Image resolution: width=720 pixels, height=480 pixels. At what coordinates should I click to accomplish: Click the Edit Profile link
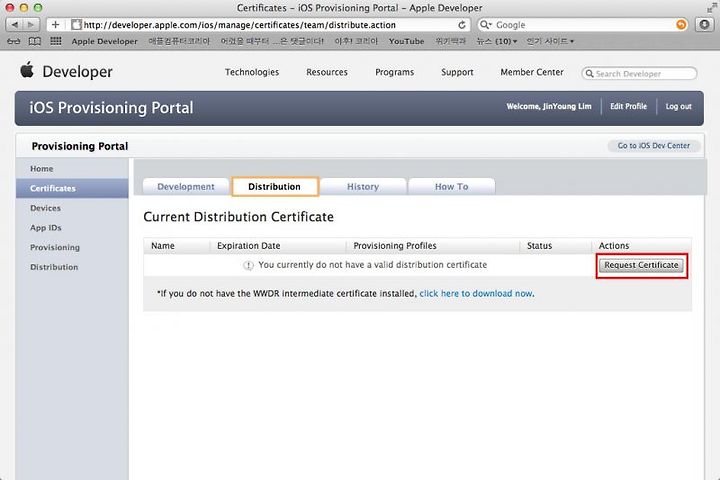coord(628,106)
